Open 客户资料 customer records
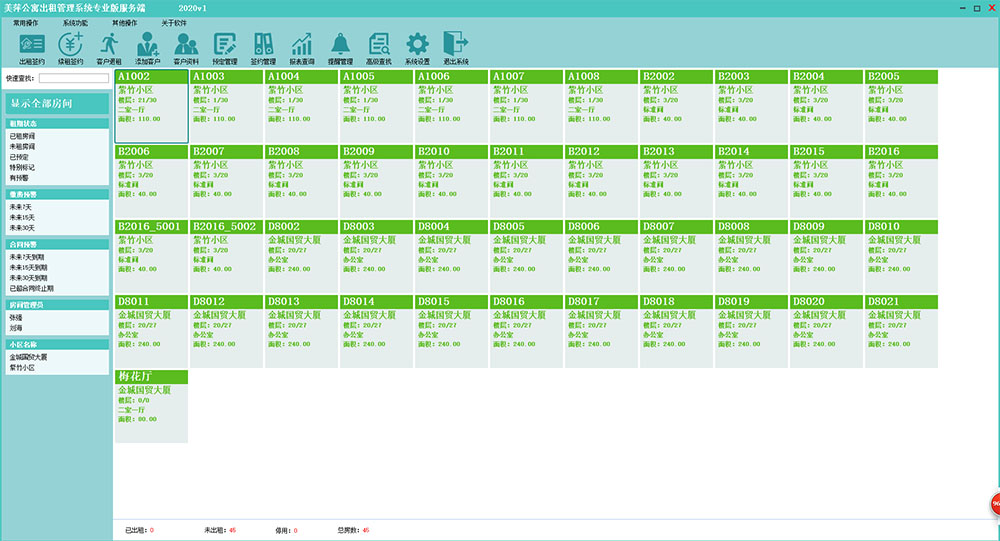Image resolution: width=1000 pixels, height=541 pixels. click(x=186, y=47)
